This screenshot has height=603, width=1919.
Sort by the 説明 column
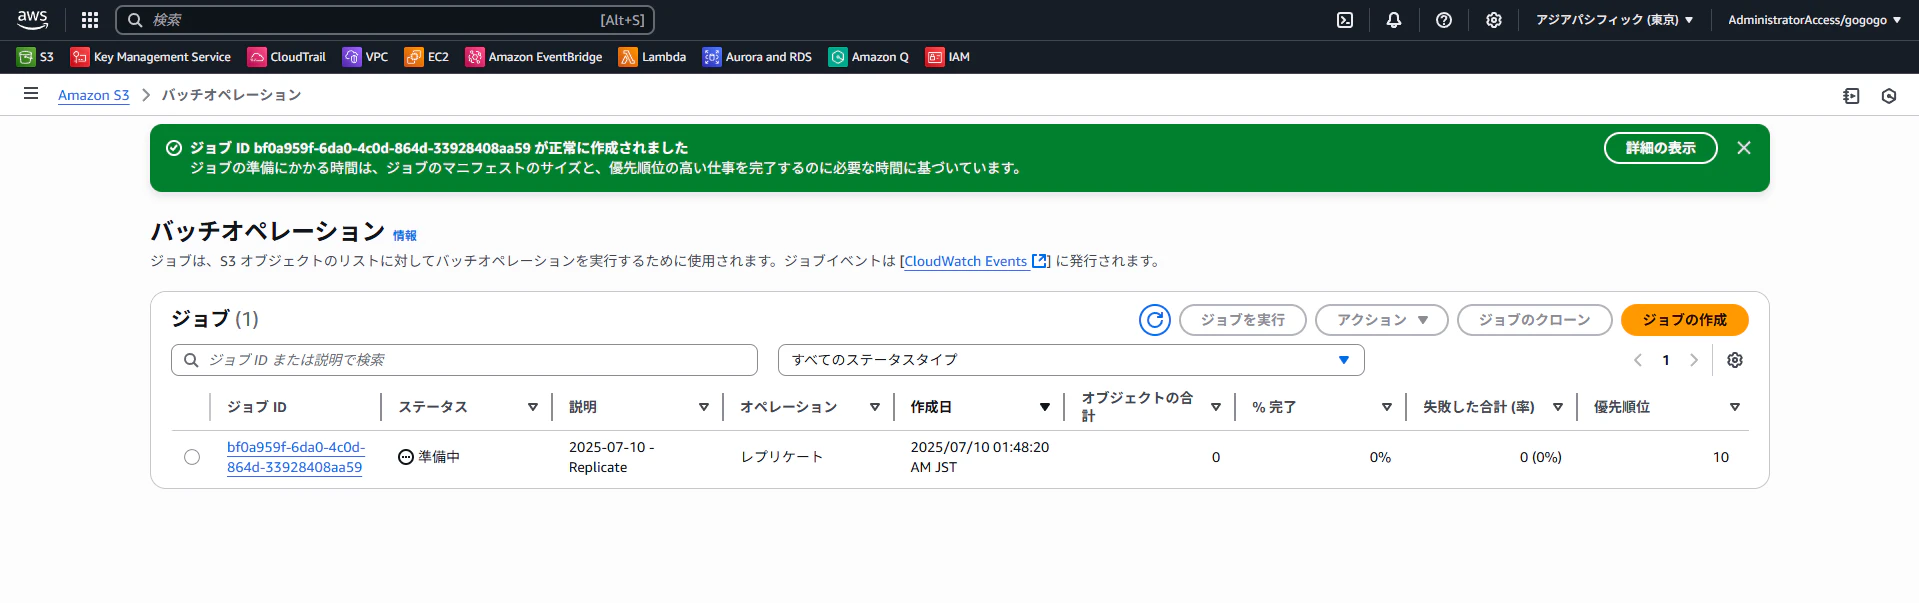point(704,407)
